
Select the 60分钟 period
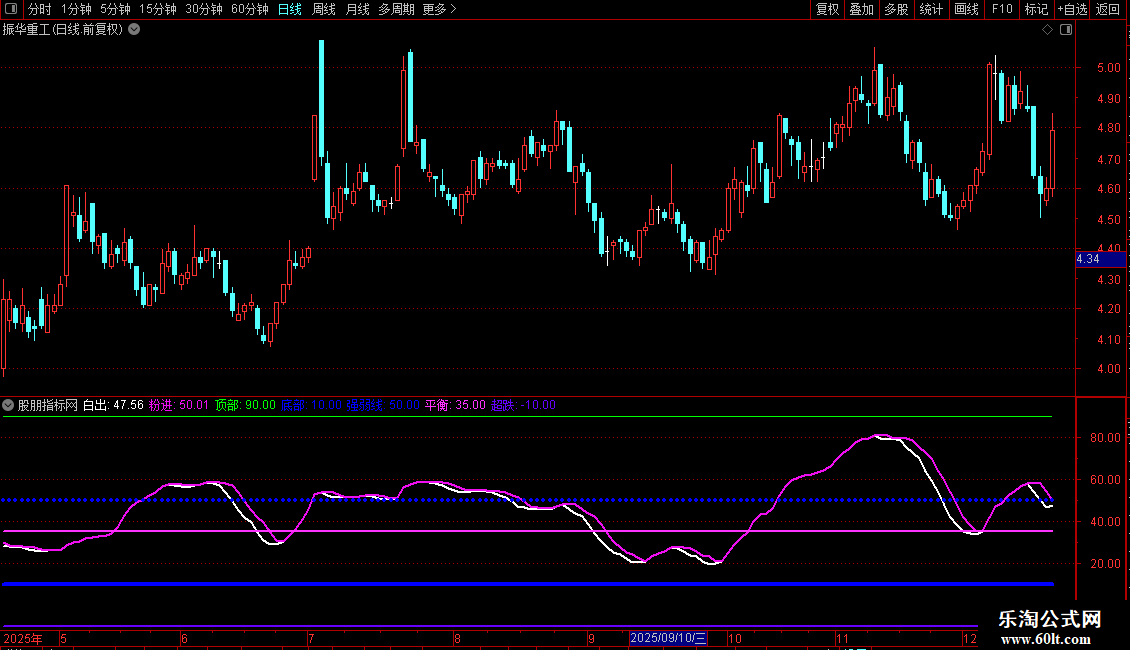pos(249,9)
